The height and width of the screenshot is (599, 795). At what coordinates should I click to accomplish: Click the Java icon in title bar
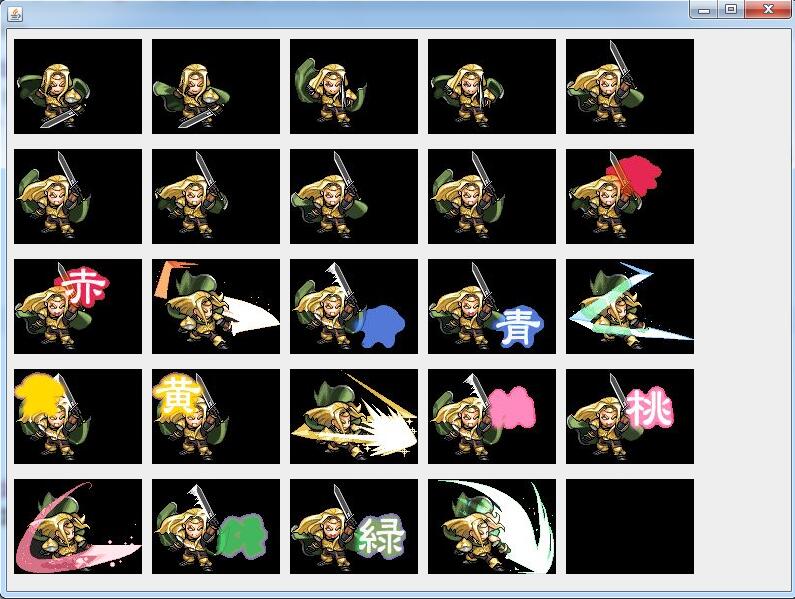point(15,14)
